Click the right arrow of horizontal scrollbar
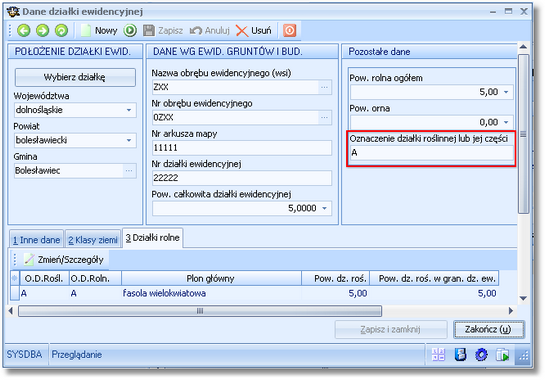The width and height of the screenshot is (545, 380). 511,311
